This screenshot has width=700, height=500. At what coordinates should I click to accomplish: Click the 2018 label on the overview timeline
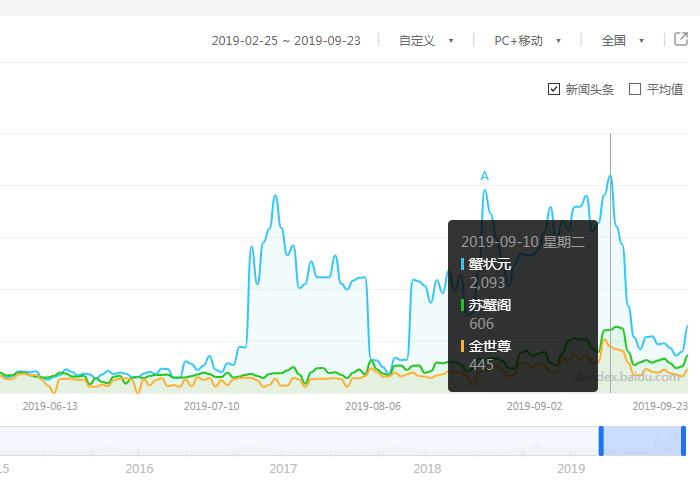coord(427,469)
